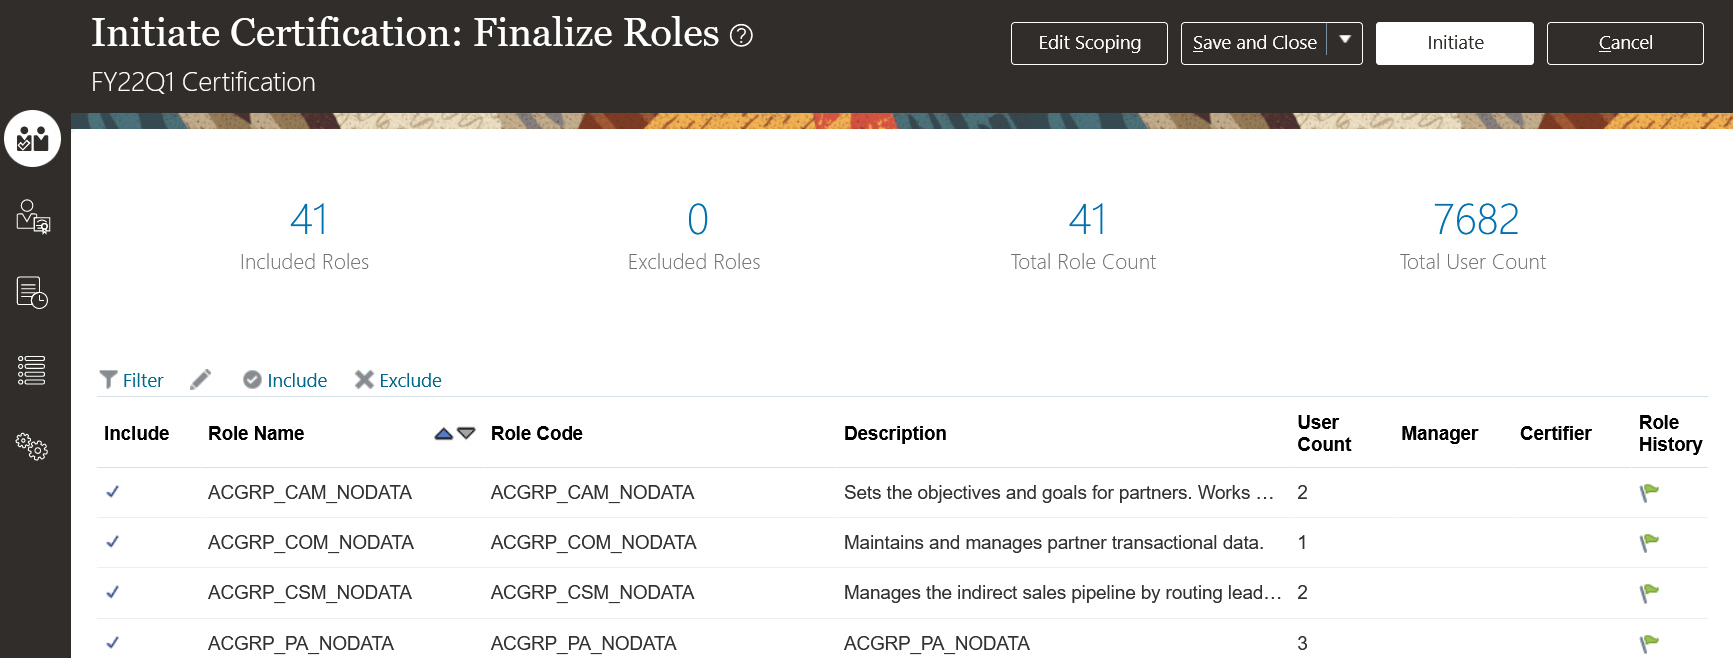
Task: Click the Filter toolbar option
Action: point(132,380)
